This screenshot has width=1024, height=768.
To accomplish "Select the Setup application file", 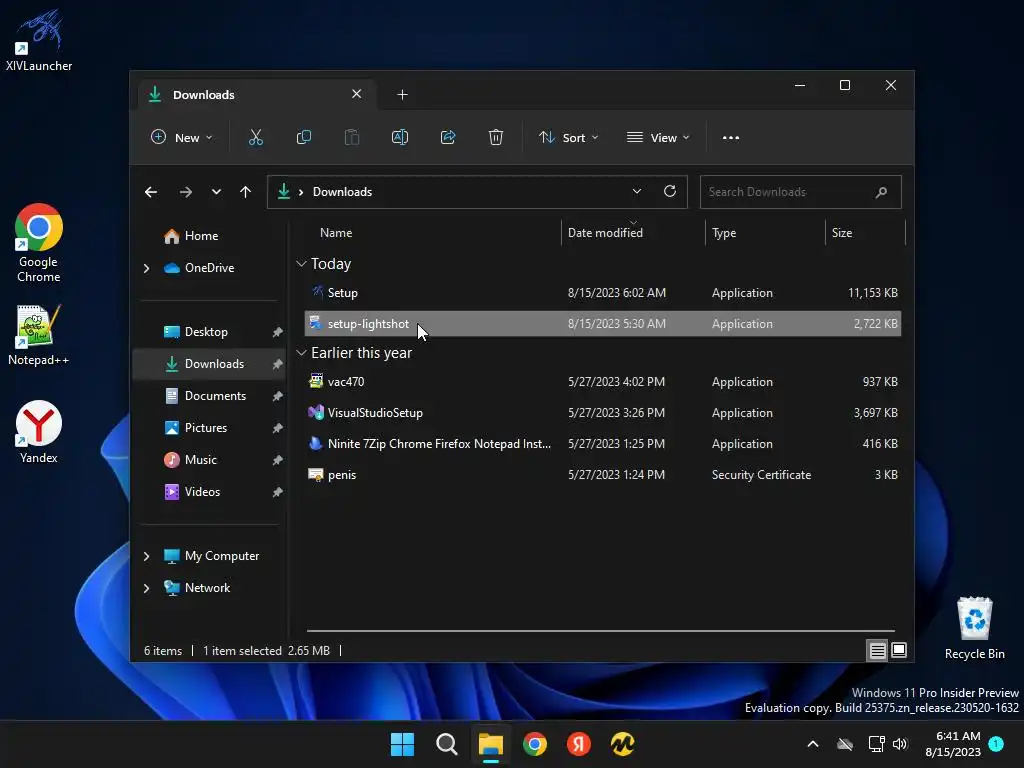I will tap(602, 293).
